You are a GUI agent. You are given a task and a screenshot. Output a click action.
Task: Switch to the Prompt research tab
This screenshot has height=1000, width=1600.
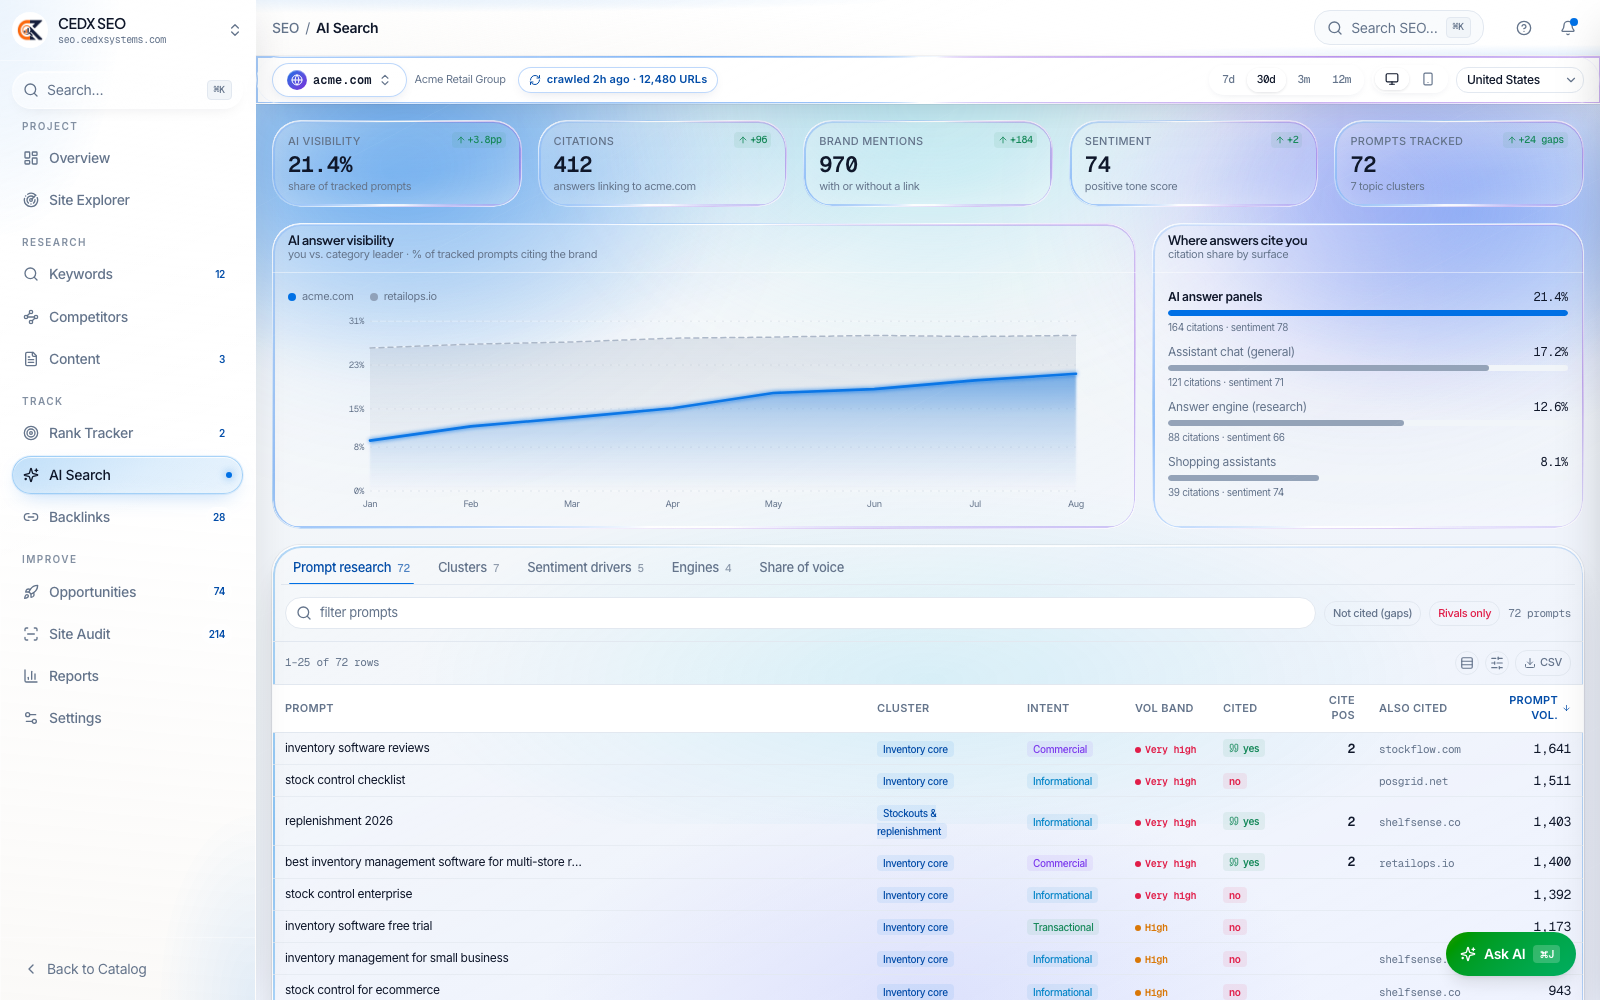pos(351,567)
